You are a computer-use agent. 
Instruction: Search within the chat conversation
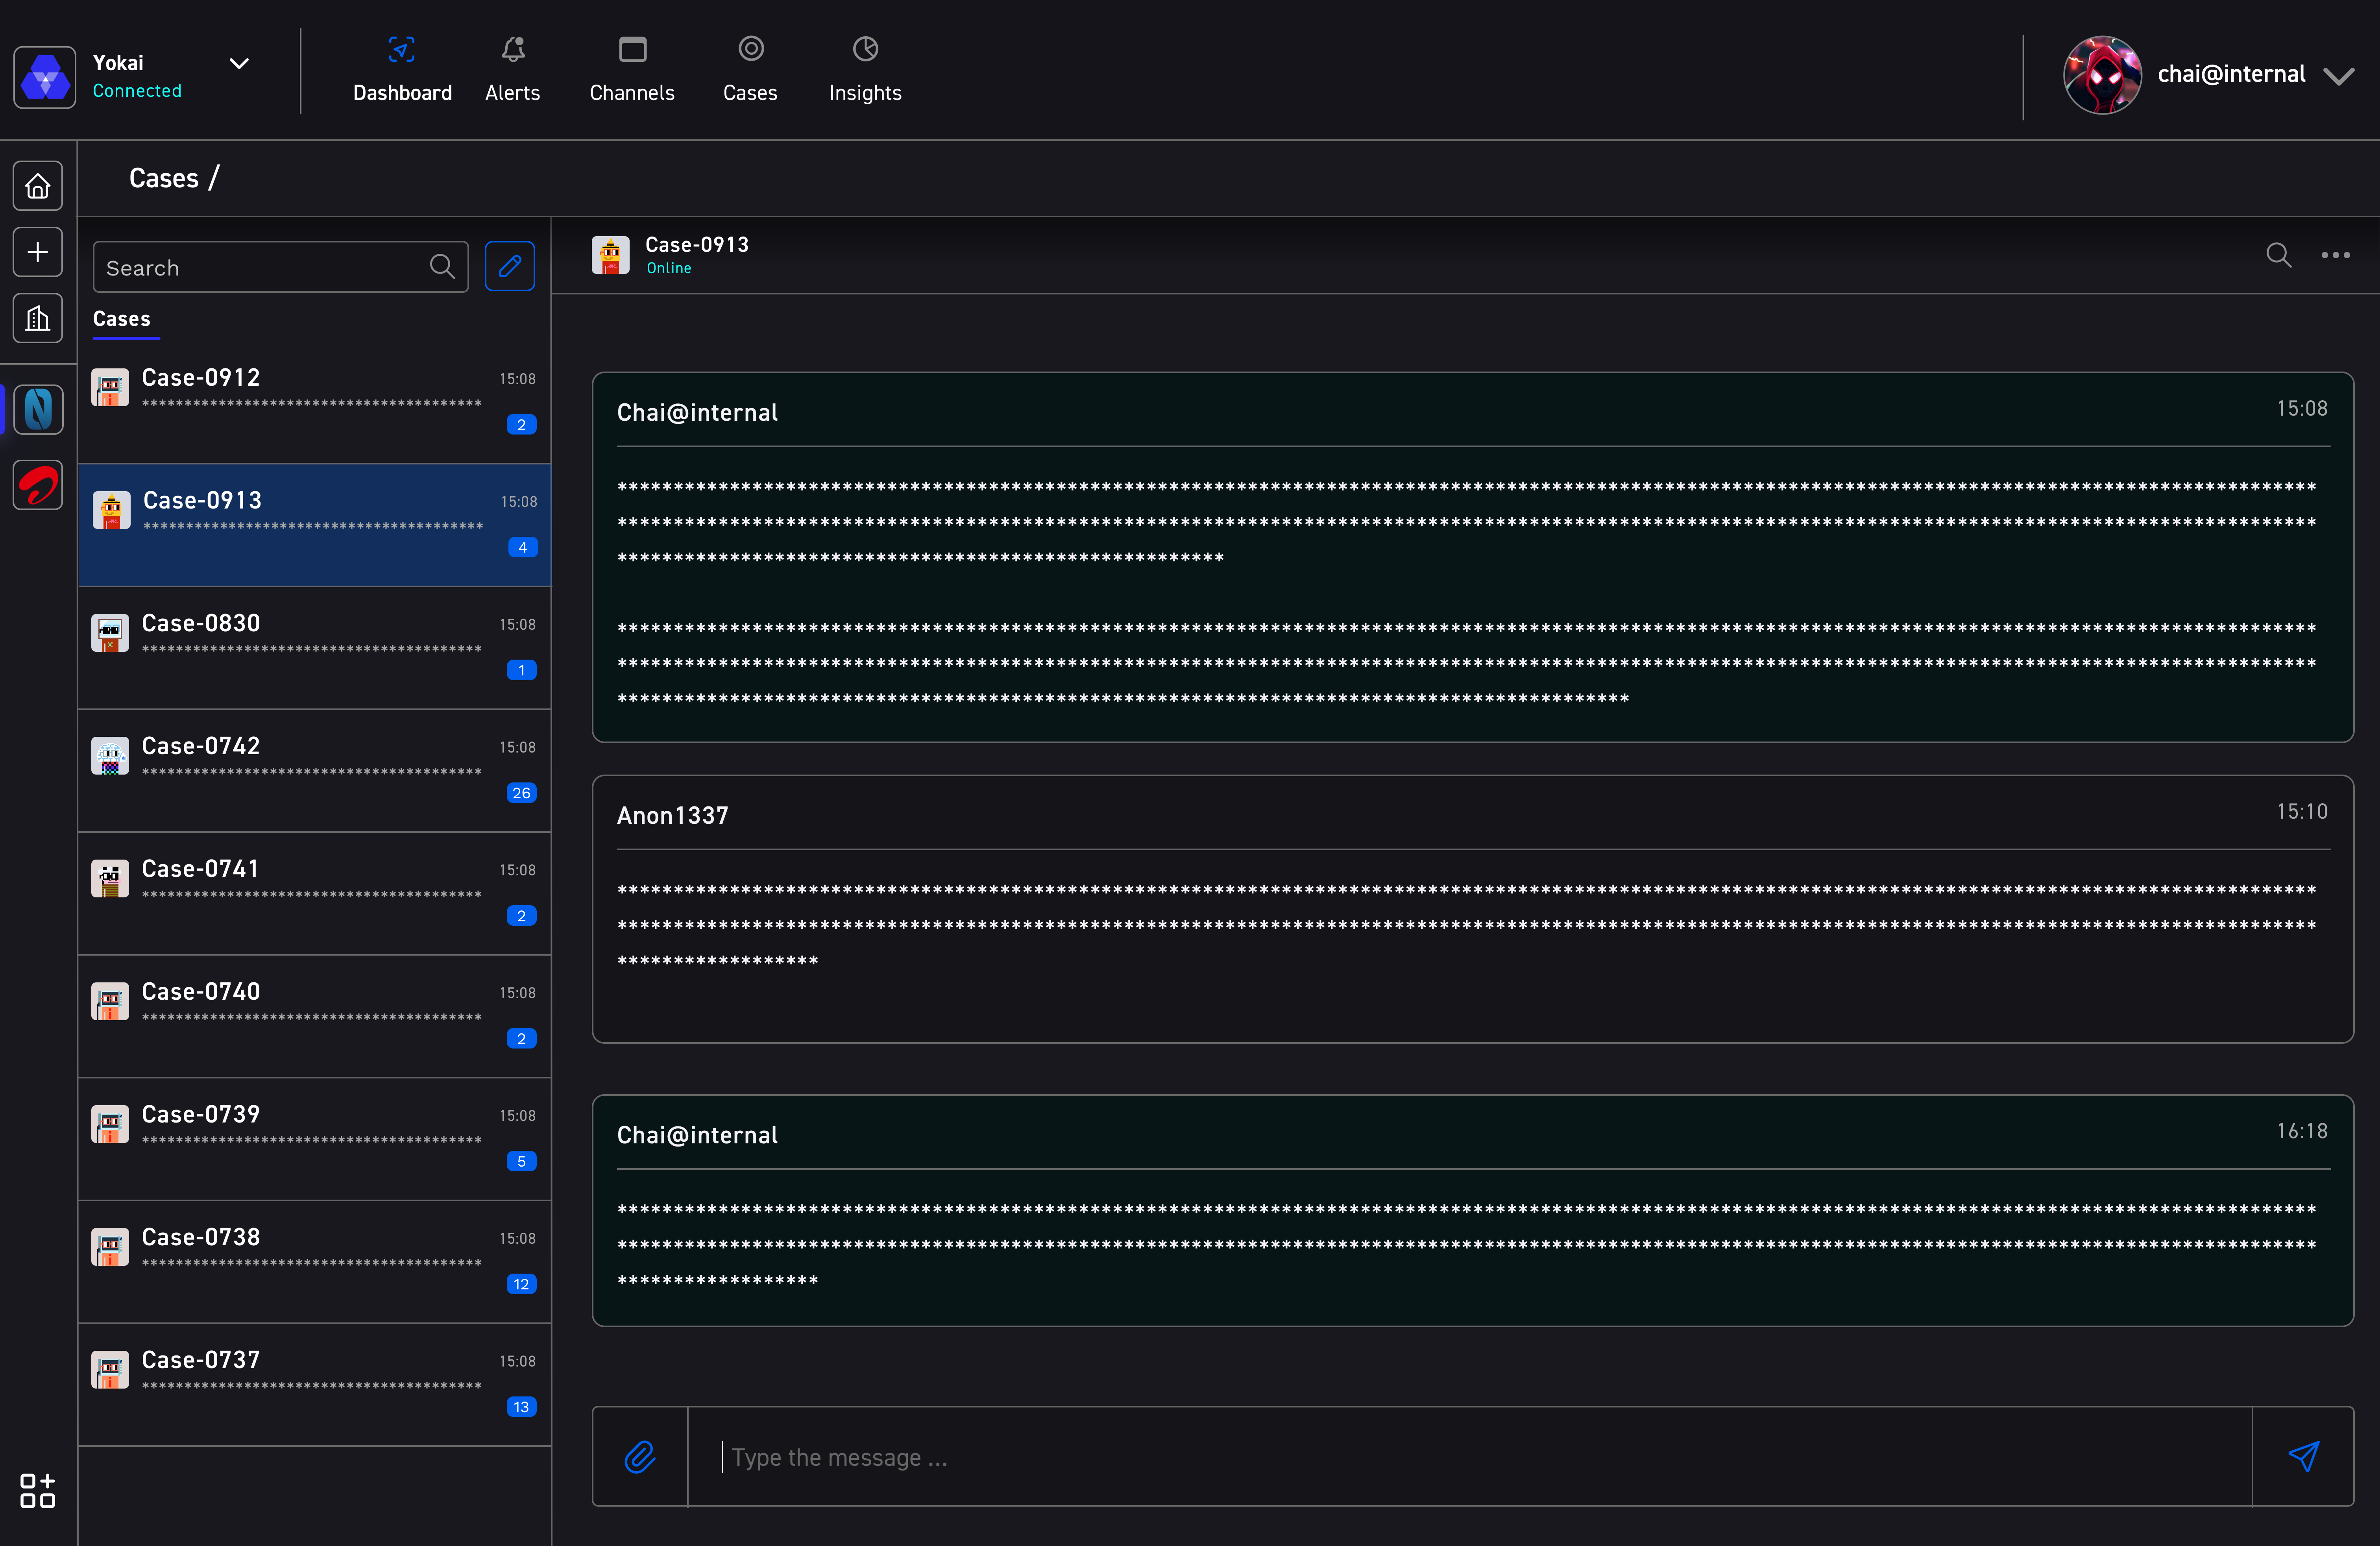pyautogui.click(x=2279, y=255)
